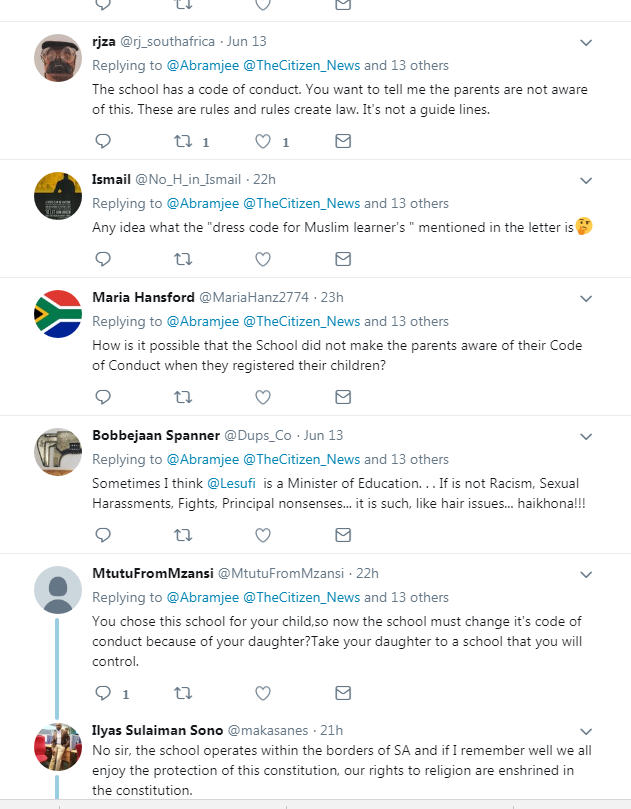Reply to Bobbejaan Spanner's tweet
The image size is (631, 809).
(102, 535)
